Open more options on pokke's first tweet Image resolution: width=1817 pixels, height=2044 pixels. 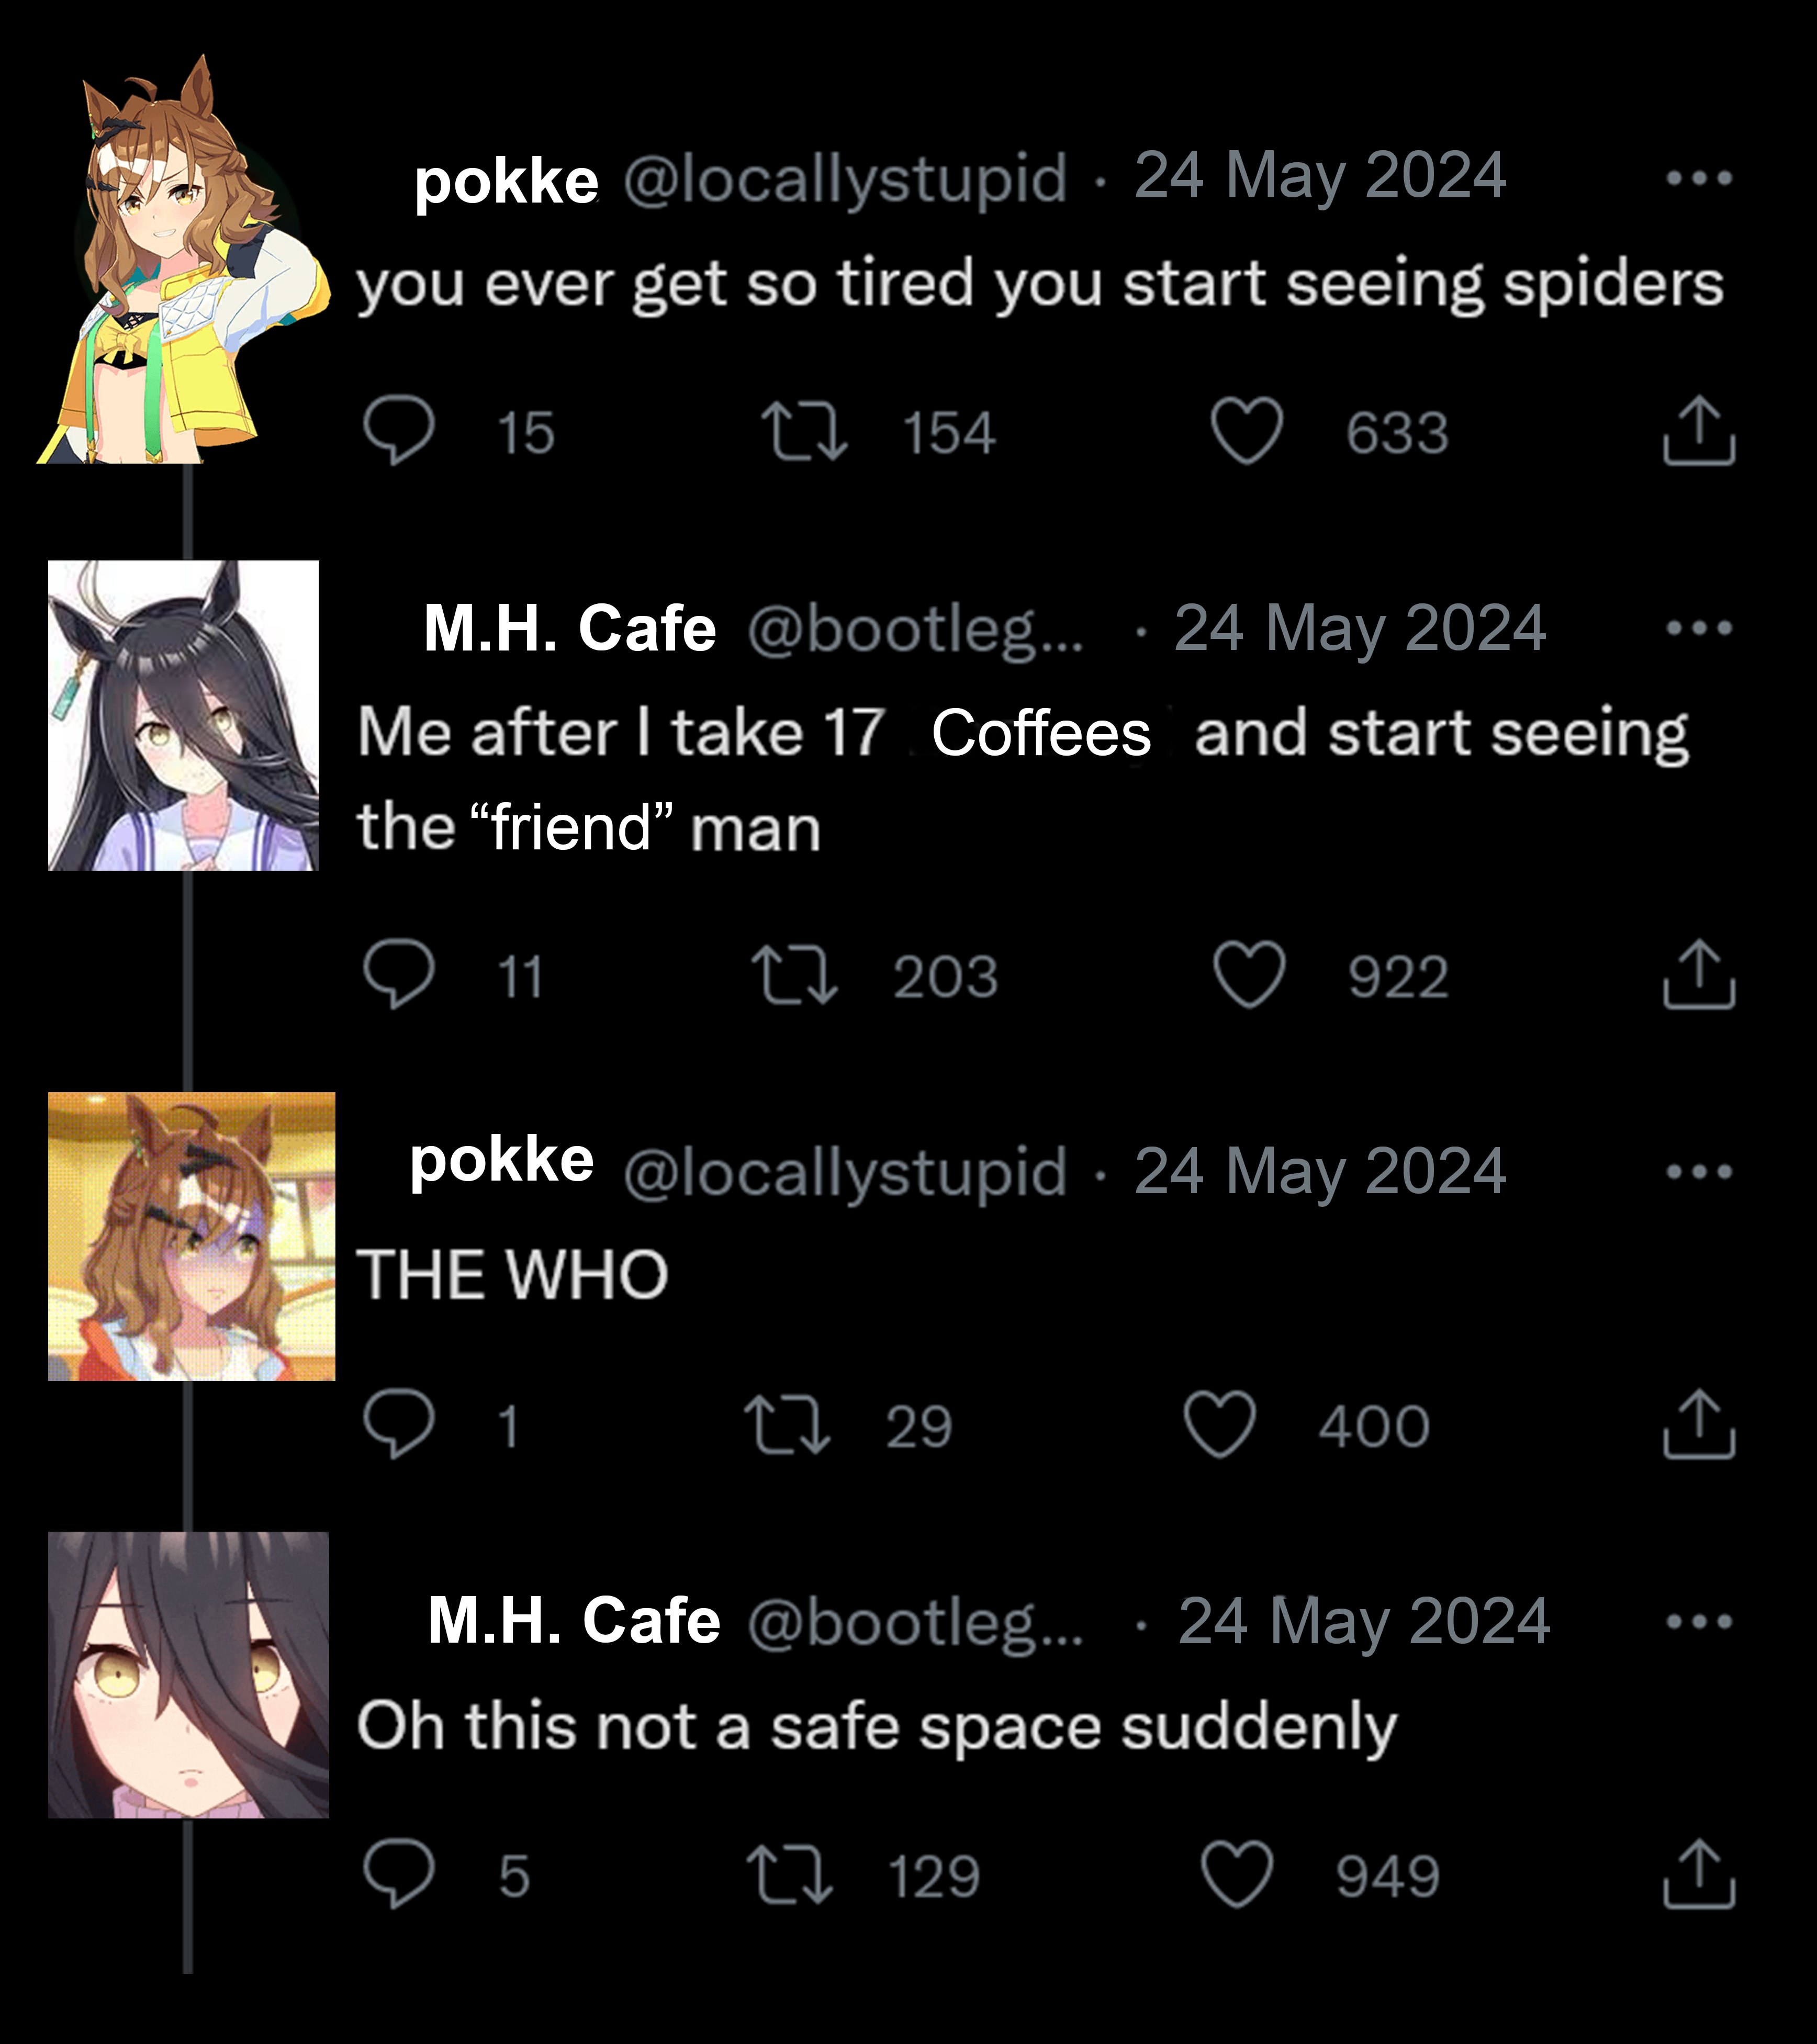[1699, 179]
